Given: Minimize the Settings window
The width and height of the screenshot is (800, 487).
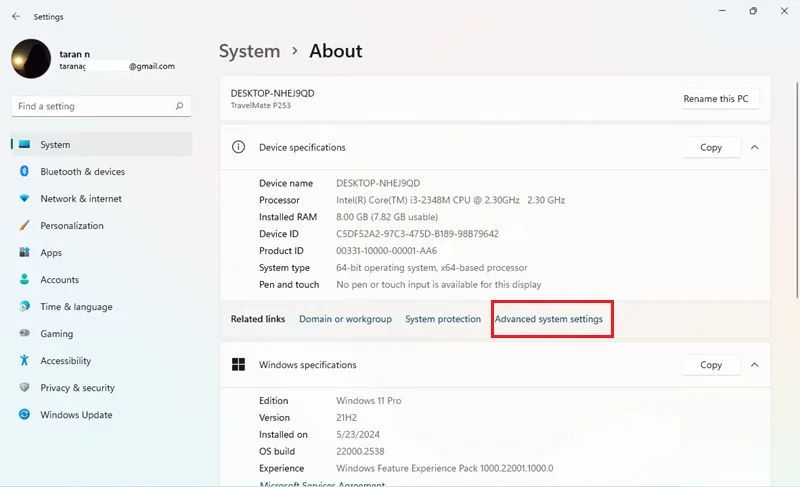Looking at the screenshot, I should click(722, 11).
